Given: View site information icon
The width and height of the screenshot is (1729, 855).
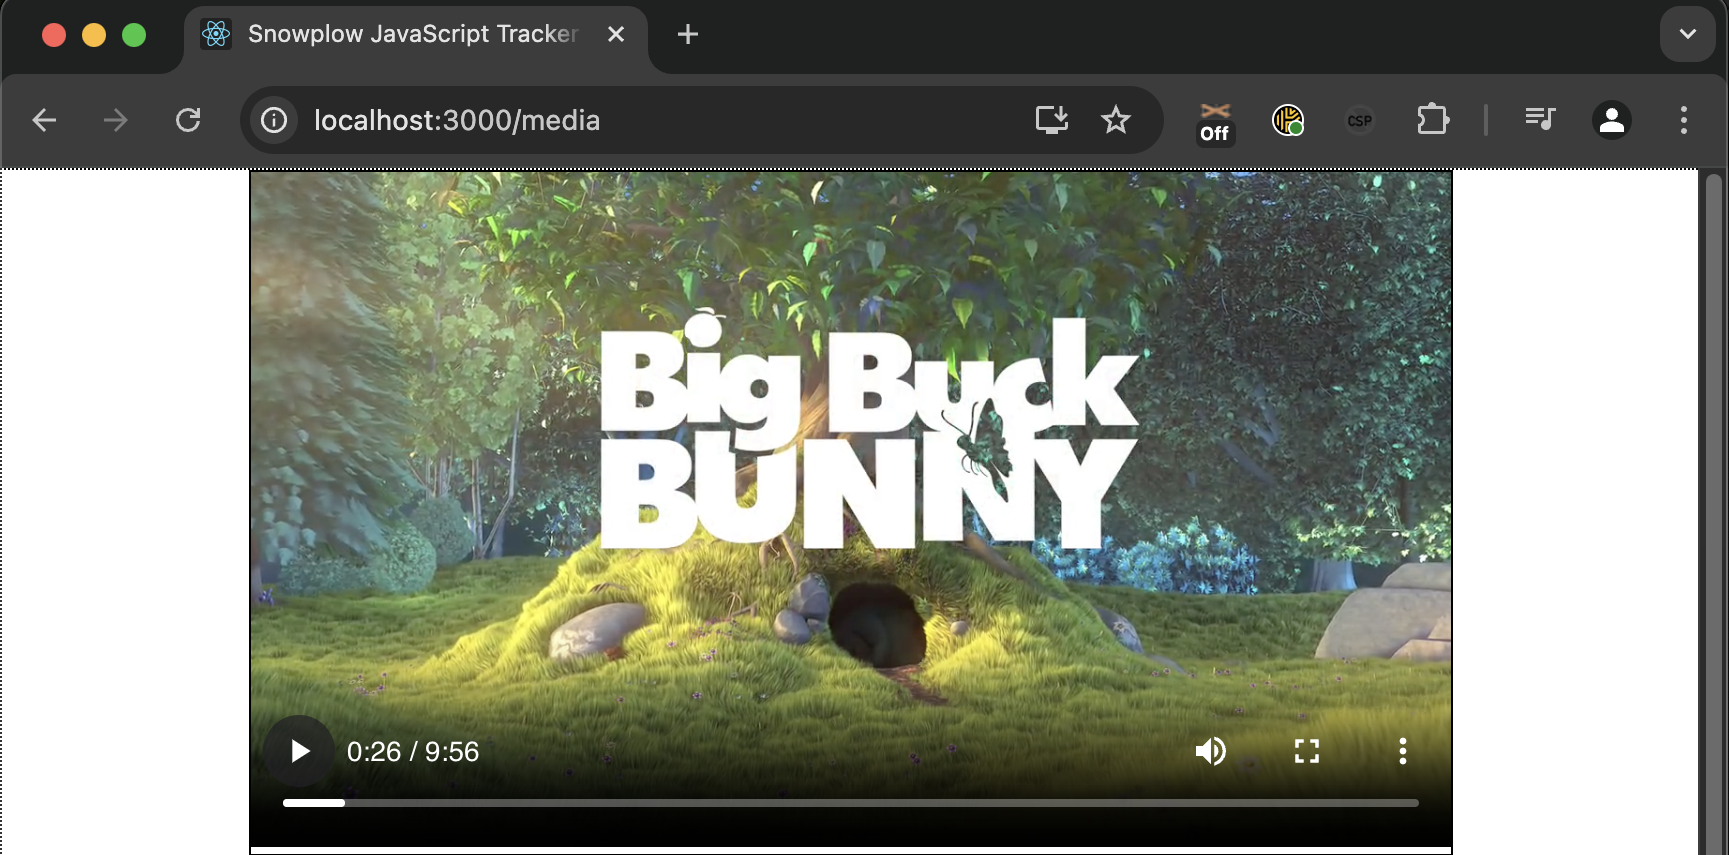Looking at the screenshot, I should click(x=274, y=120).
